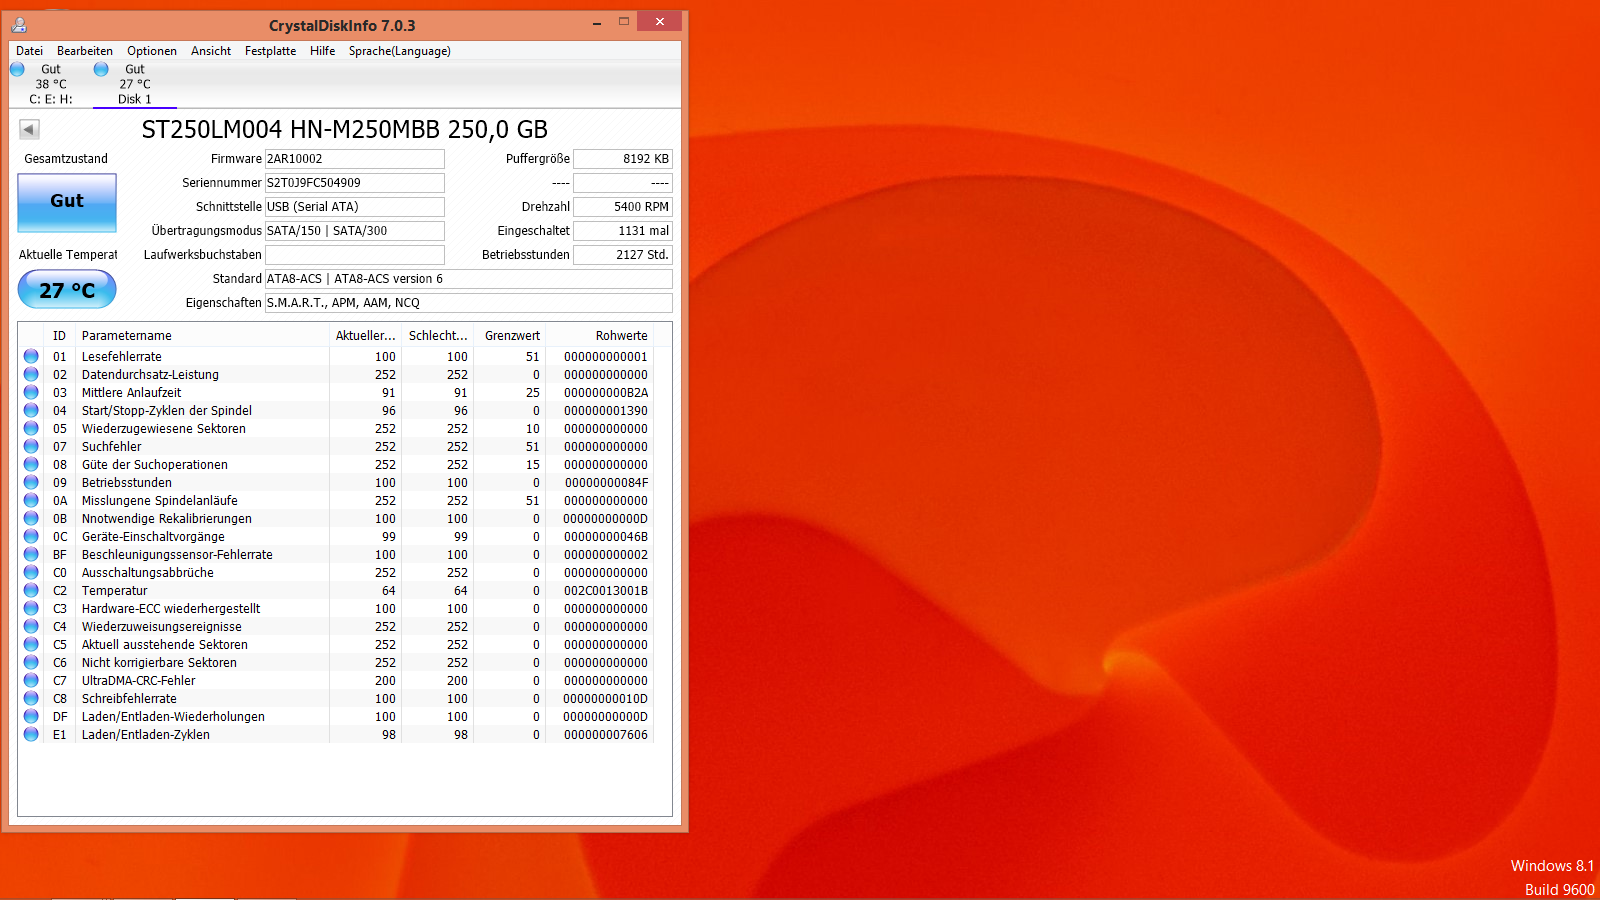Open the Hilfe menu

322,51
